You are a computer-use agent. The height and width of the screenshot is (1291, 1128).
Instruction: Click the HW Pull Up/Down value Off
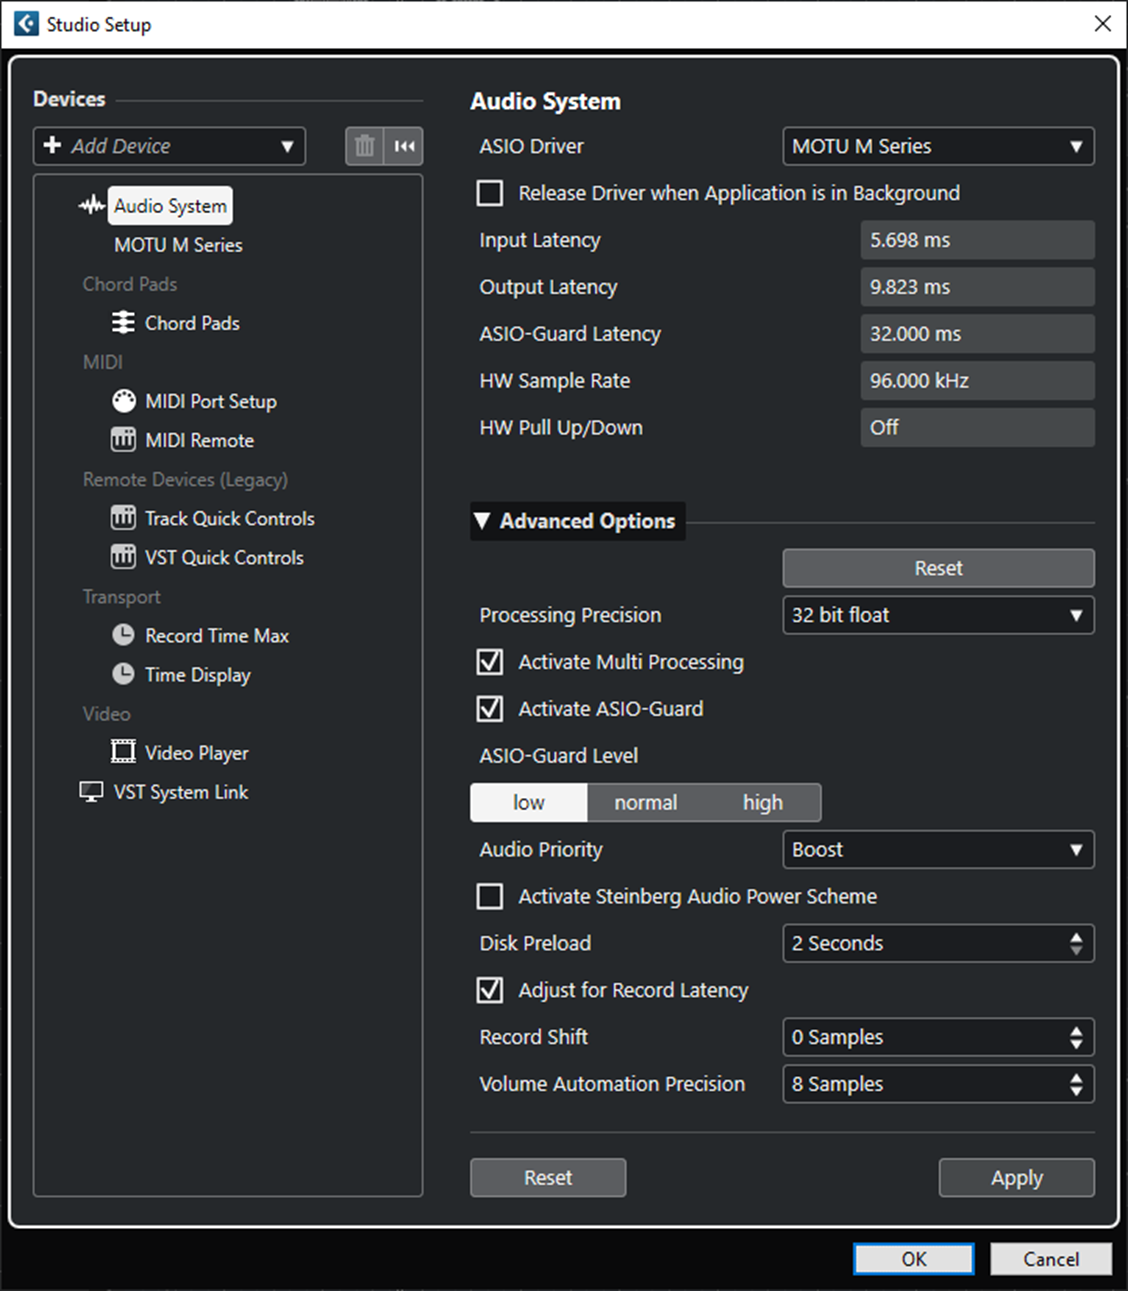pos(977,428)
